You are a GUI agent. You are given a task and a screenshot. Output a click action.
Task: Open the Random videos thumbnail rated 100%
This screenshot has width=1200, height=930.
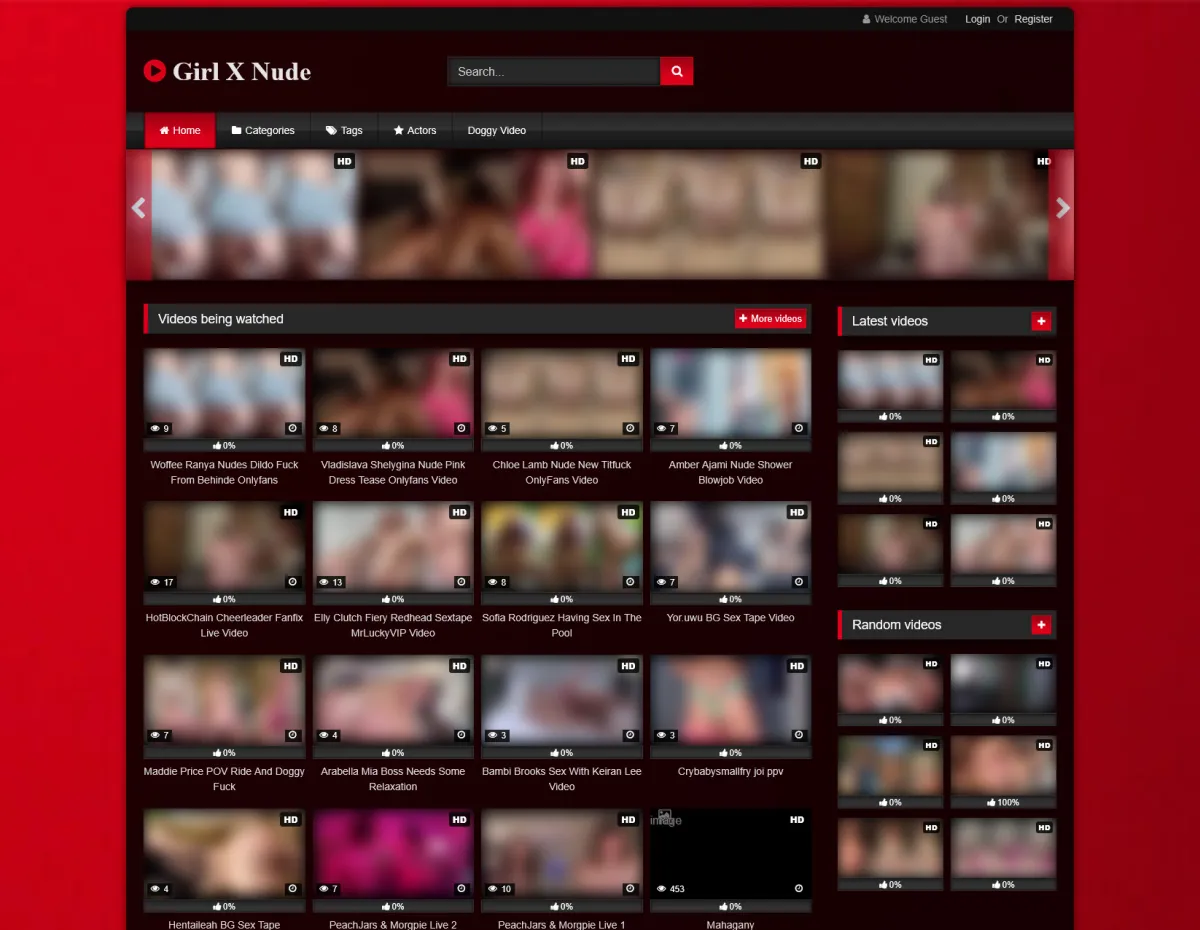1003,765
